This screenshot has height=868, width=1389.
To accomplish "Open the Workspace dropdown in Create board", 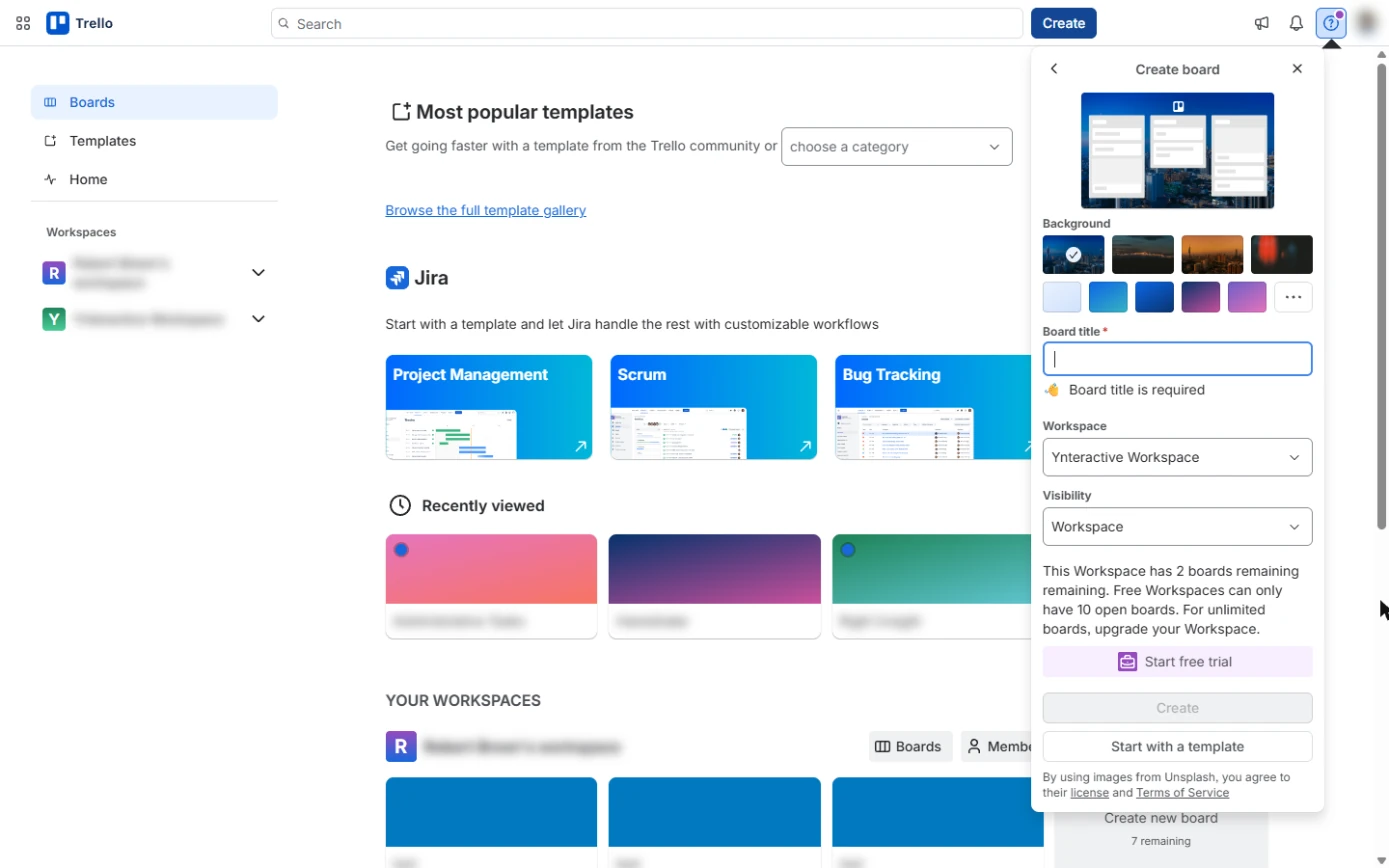I will pos(1177,457).
